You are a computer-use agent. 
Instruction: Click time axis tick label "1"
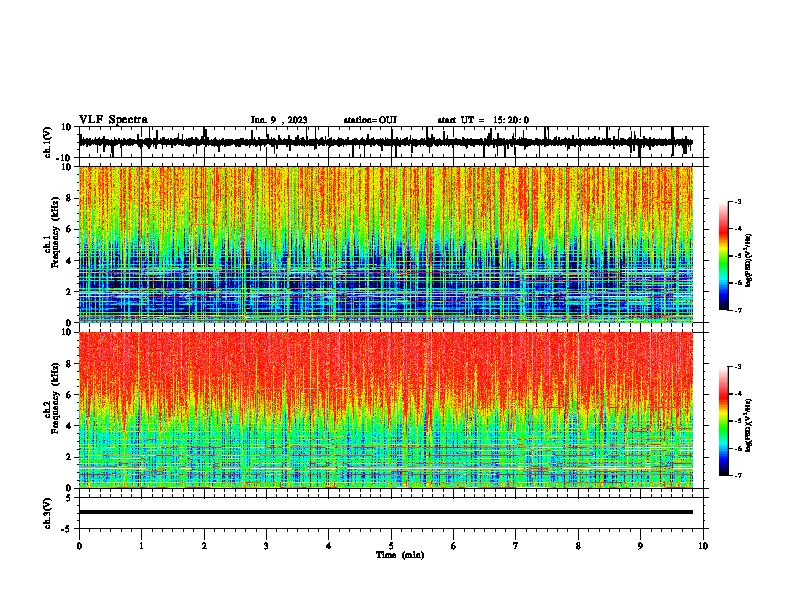[141, 546]
